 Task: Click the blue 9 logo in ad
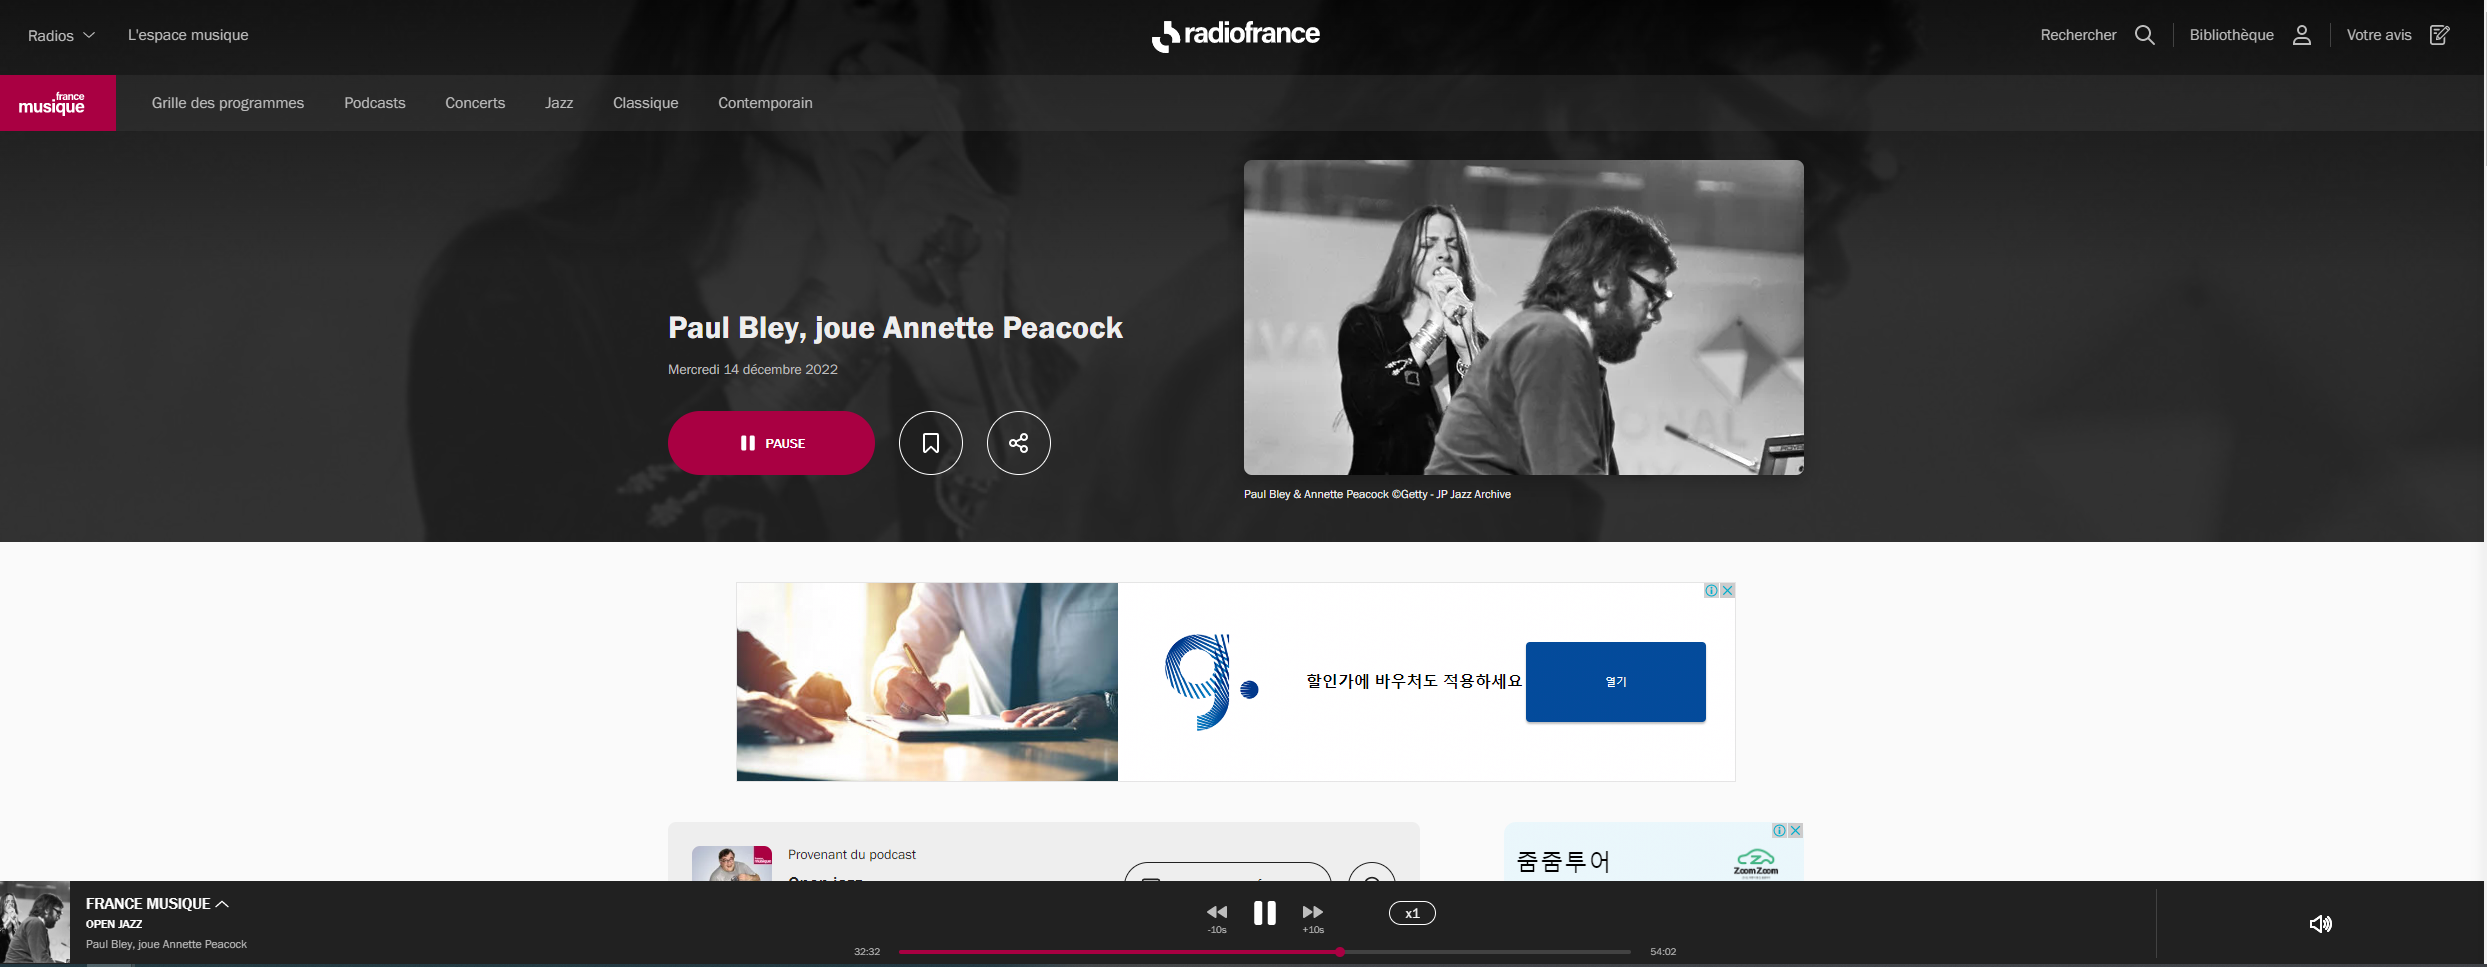pos(1211,682)
